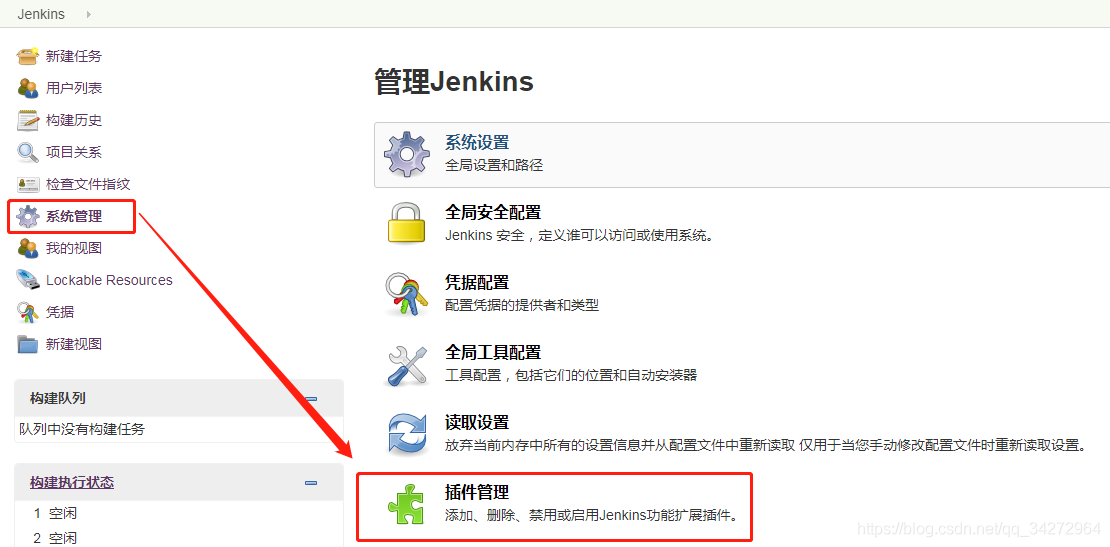The height and width of the screenshot is (547, 1110).
Task: Open the 凭据配置 title link
Action: point(476,282)
